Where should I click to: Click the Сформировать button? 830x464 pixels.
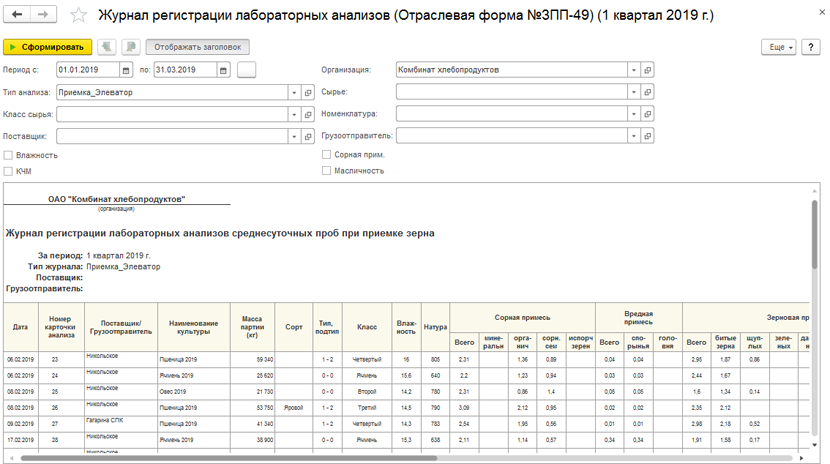pyautogui.click(x=48, y=47)
